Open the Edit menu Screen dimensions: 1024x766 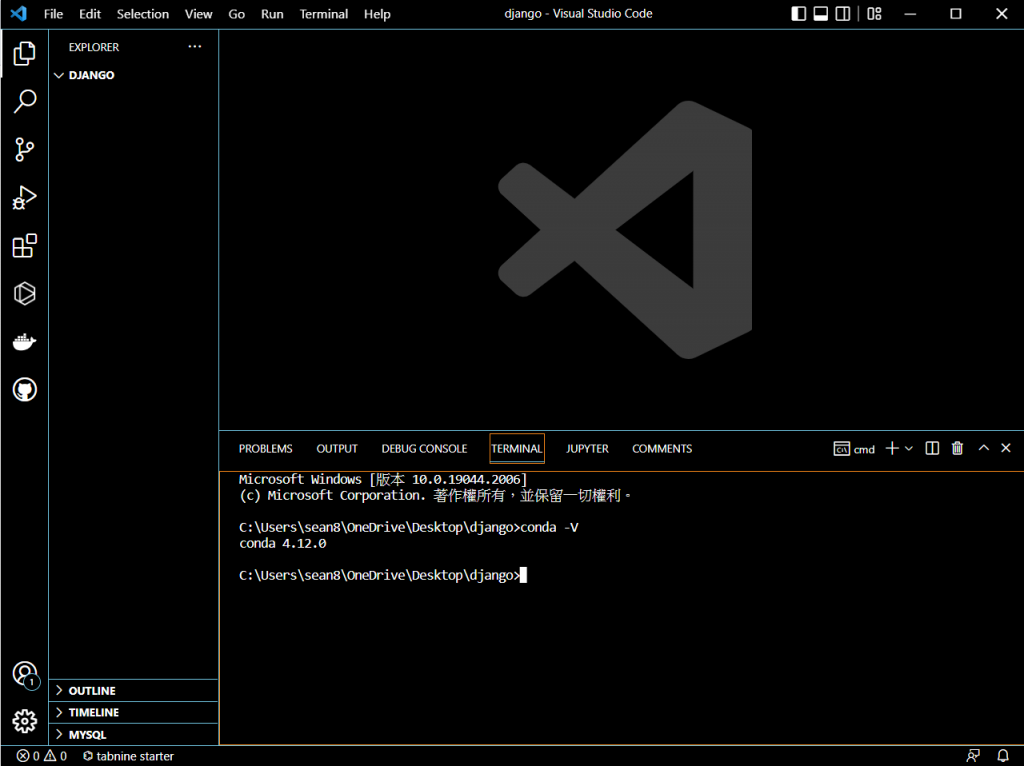pyautogui.click(x=89, y=14)
